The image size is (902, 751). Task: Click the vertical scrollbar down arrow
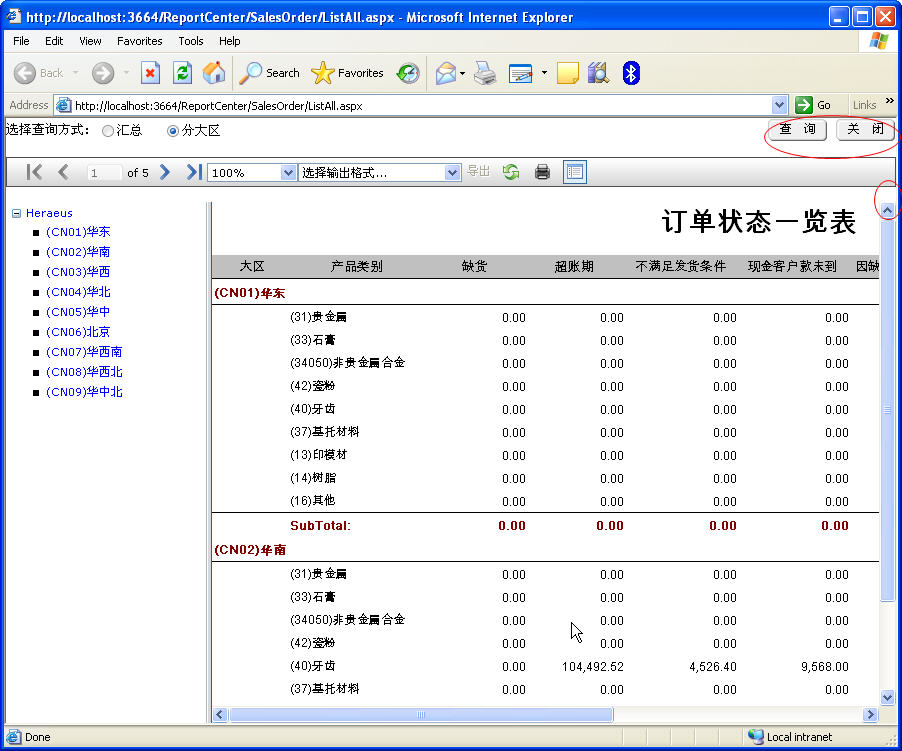pos(888,697)
